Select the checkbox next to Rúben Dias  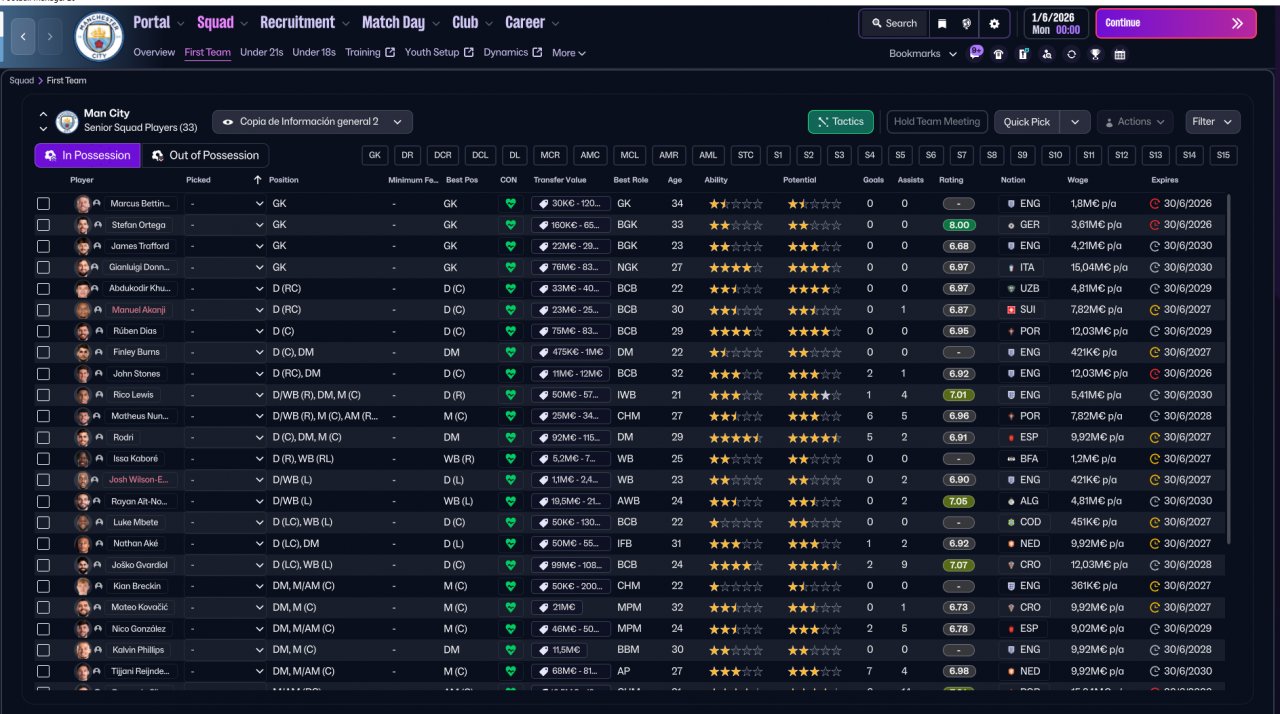43,331
